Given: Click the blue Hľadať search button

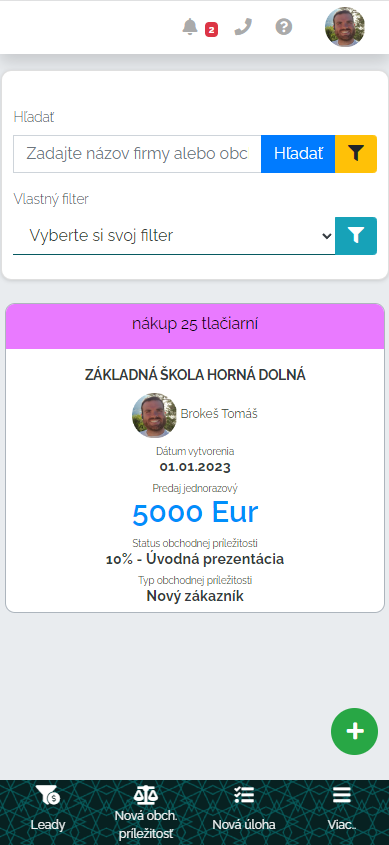Looking at the screenshot, I should coord(298,154).
